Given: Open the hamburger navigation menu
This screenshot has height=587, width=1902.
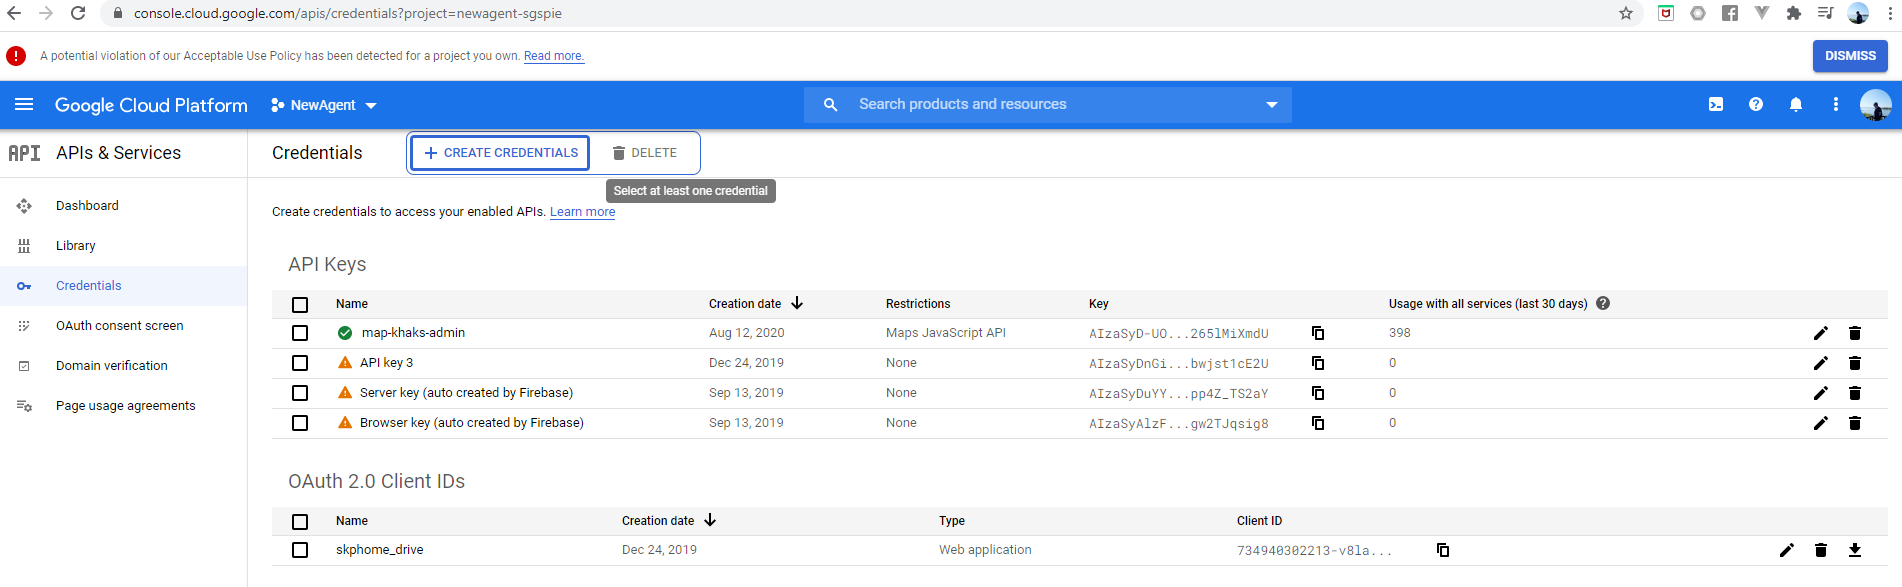Looking at the screenshot, I should [x=24, y=105].
